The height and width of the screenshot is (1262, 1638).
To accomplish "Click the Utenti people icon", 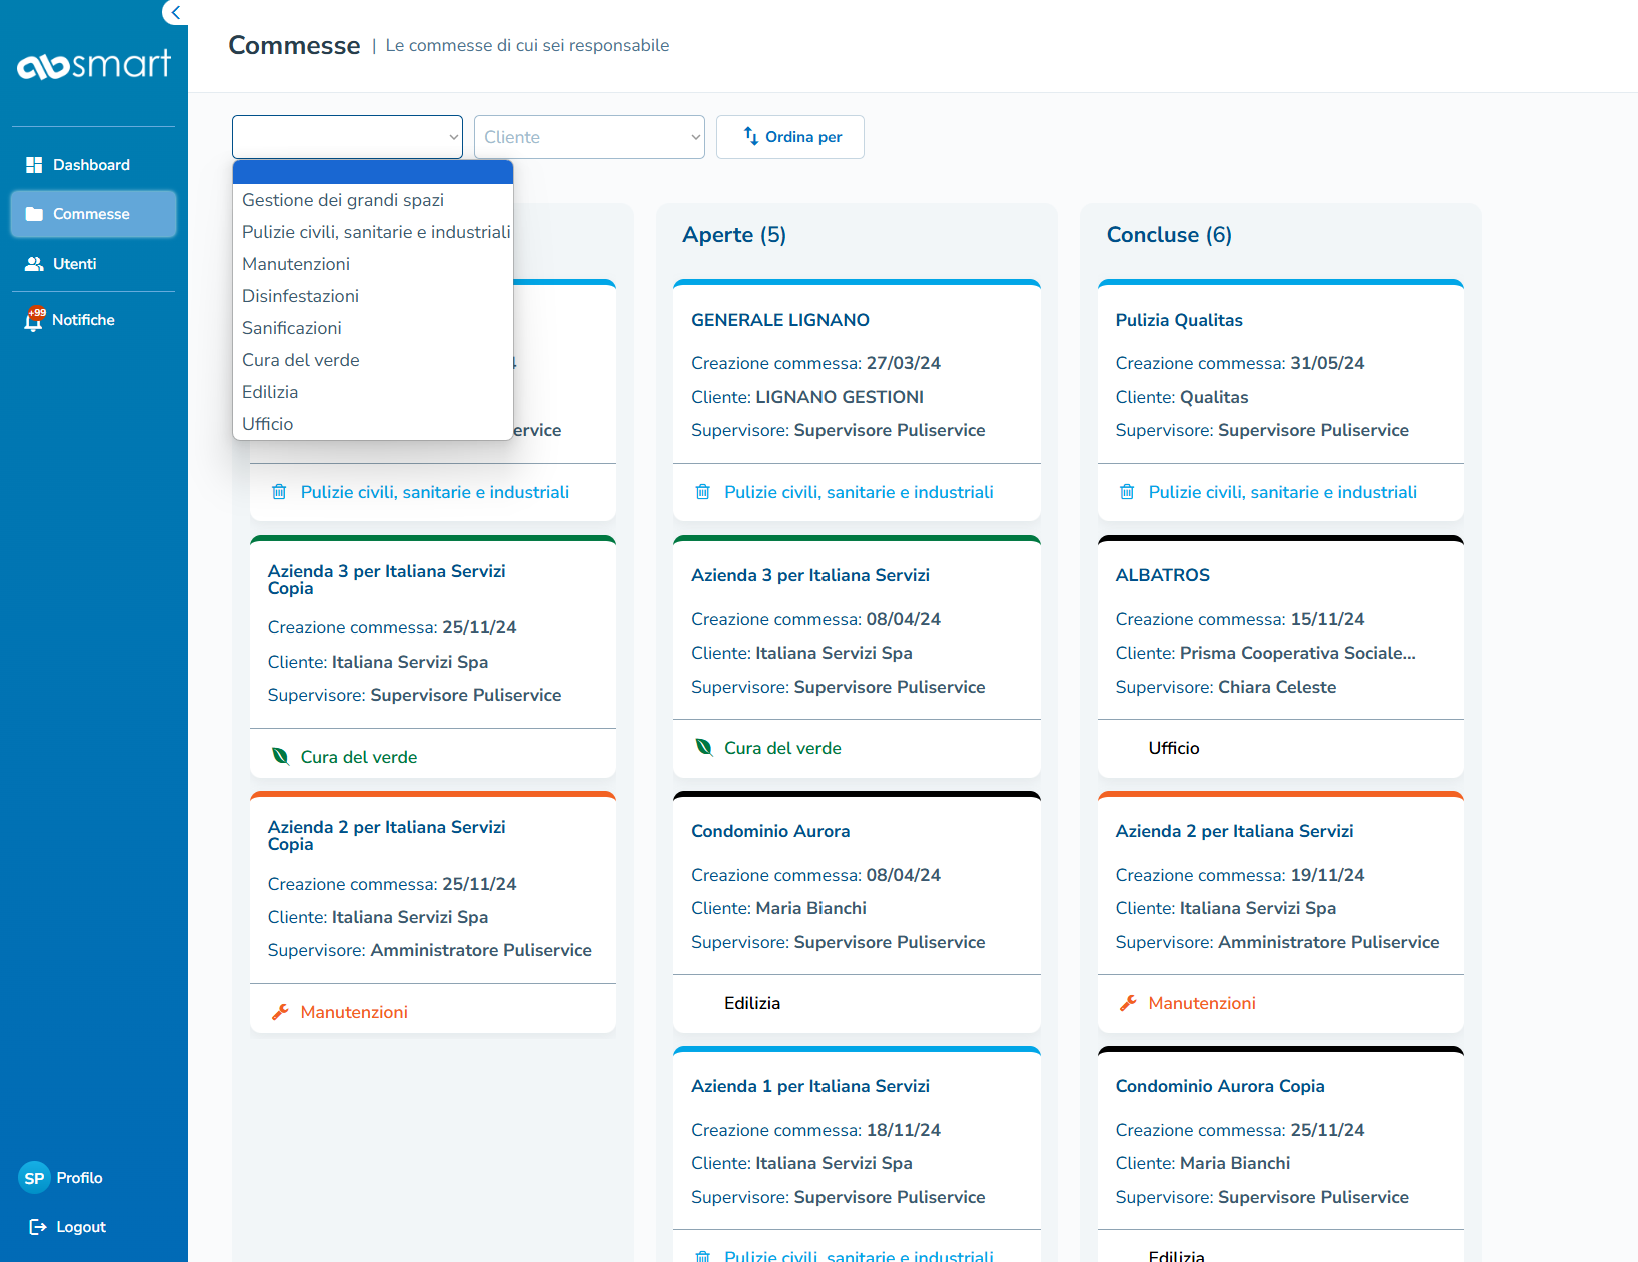I will click(34, 264).
